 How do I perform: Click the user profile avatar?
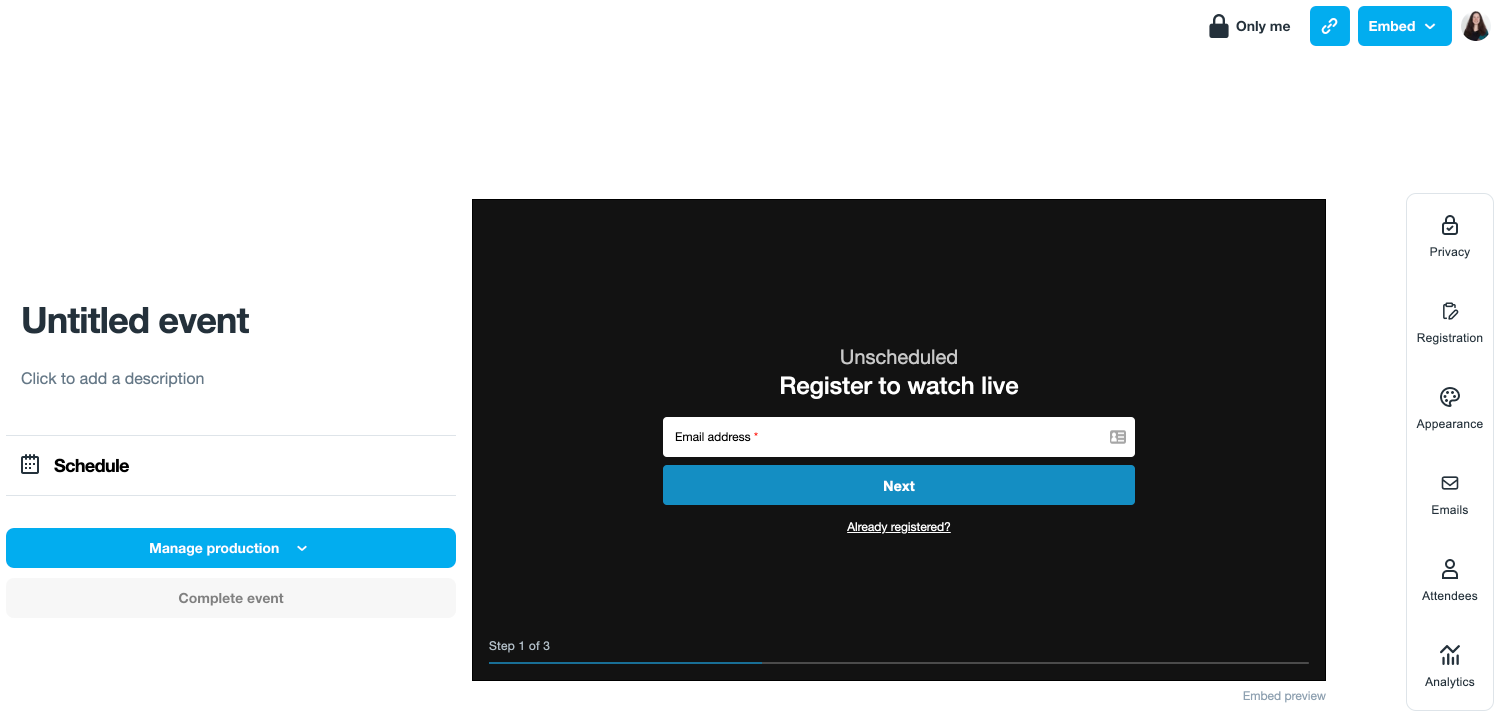coord(1475,26)
